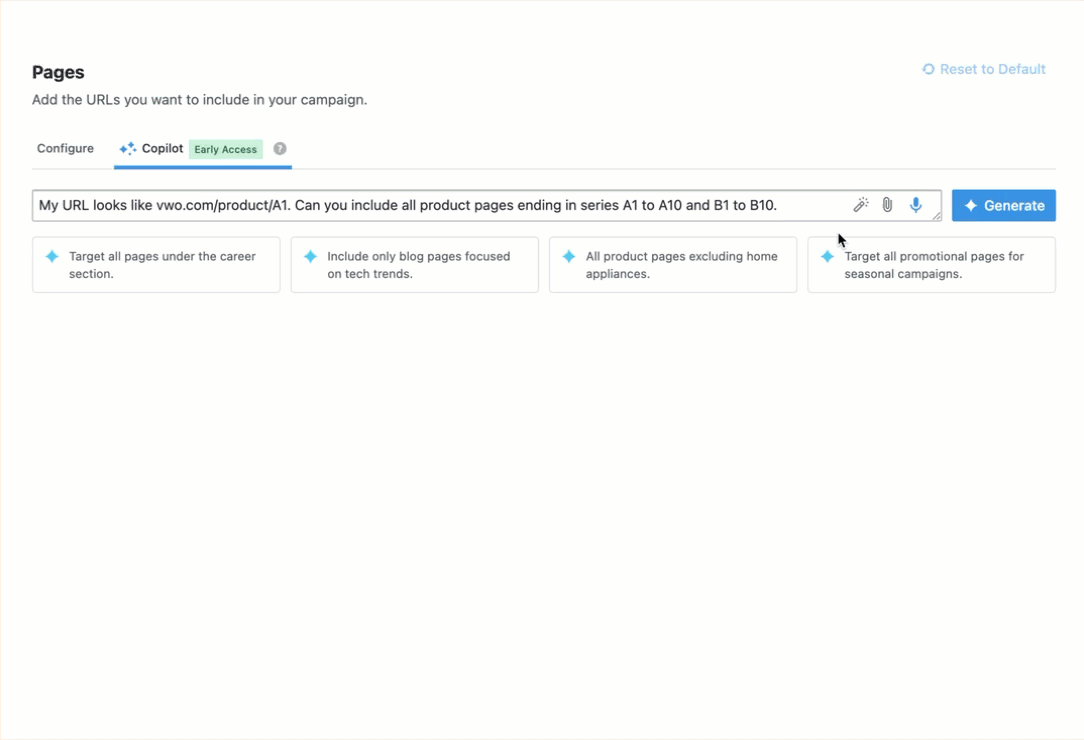
Task: Click the magic wand enhance prompt icon
Action: [x=861, y=205]
